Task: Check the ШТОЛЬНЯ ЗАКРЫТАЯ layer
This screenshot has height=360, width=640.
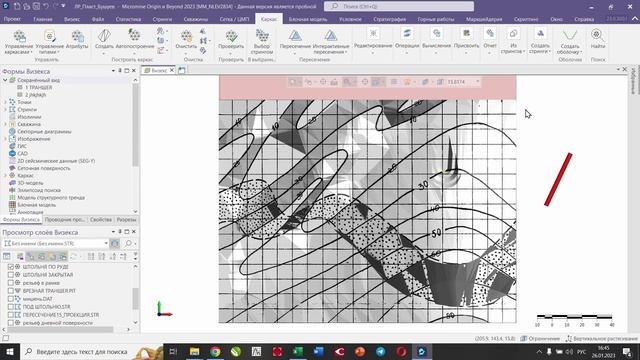Action: tap(11, 275)
